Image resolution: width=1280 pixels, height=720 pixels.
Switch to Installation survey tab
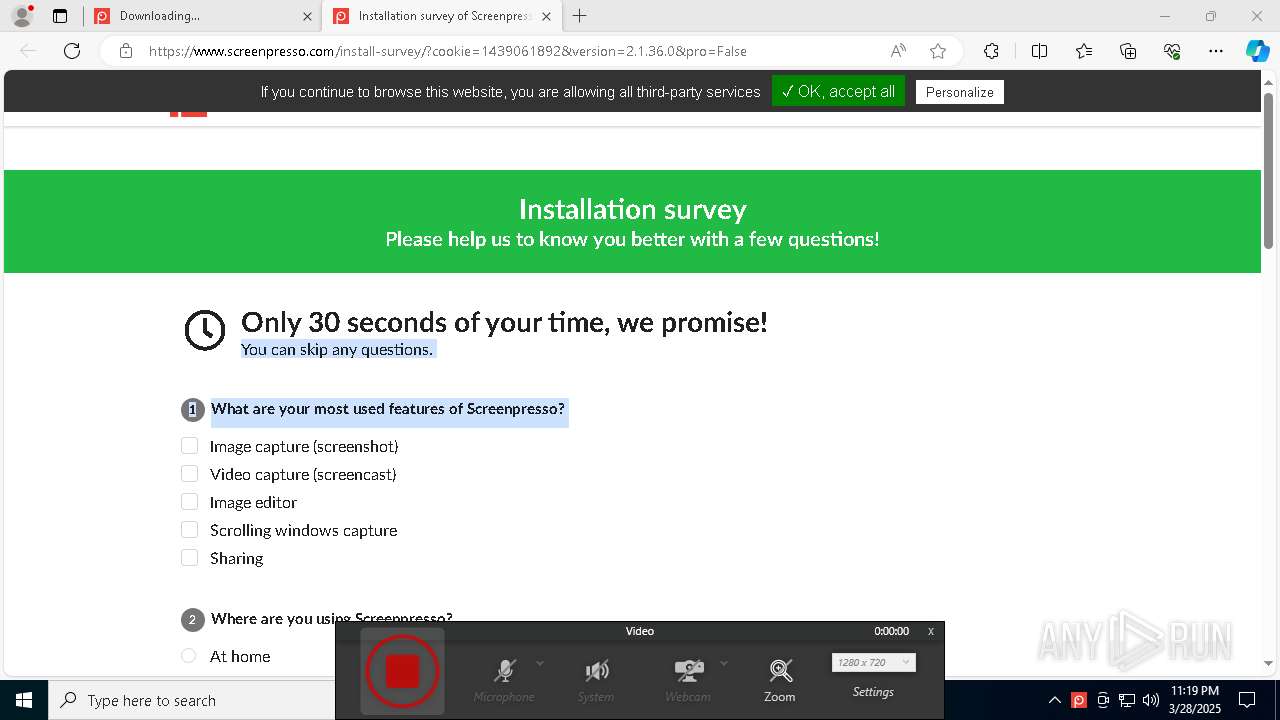tap(442, 16)
